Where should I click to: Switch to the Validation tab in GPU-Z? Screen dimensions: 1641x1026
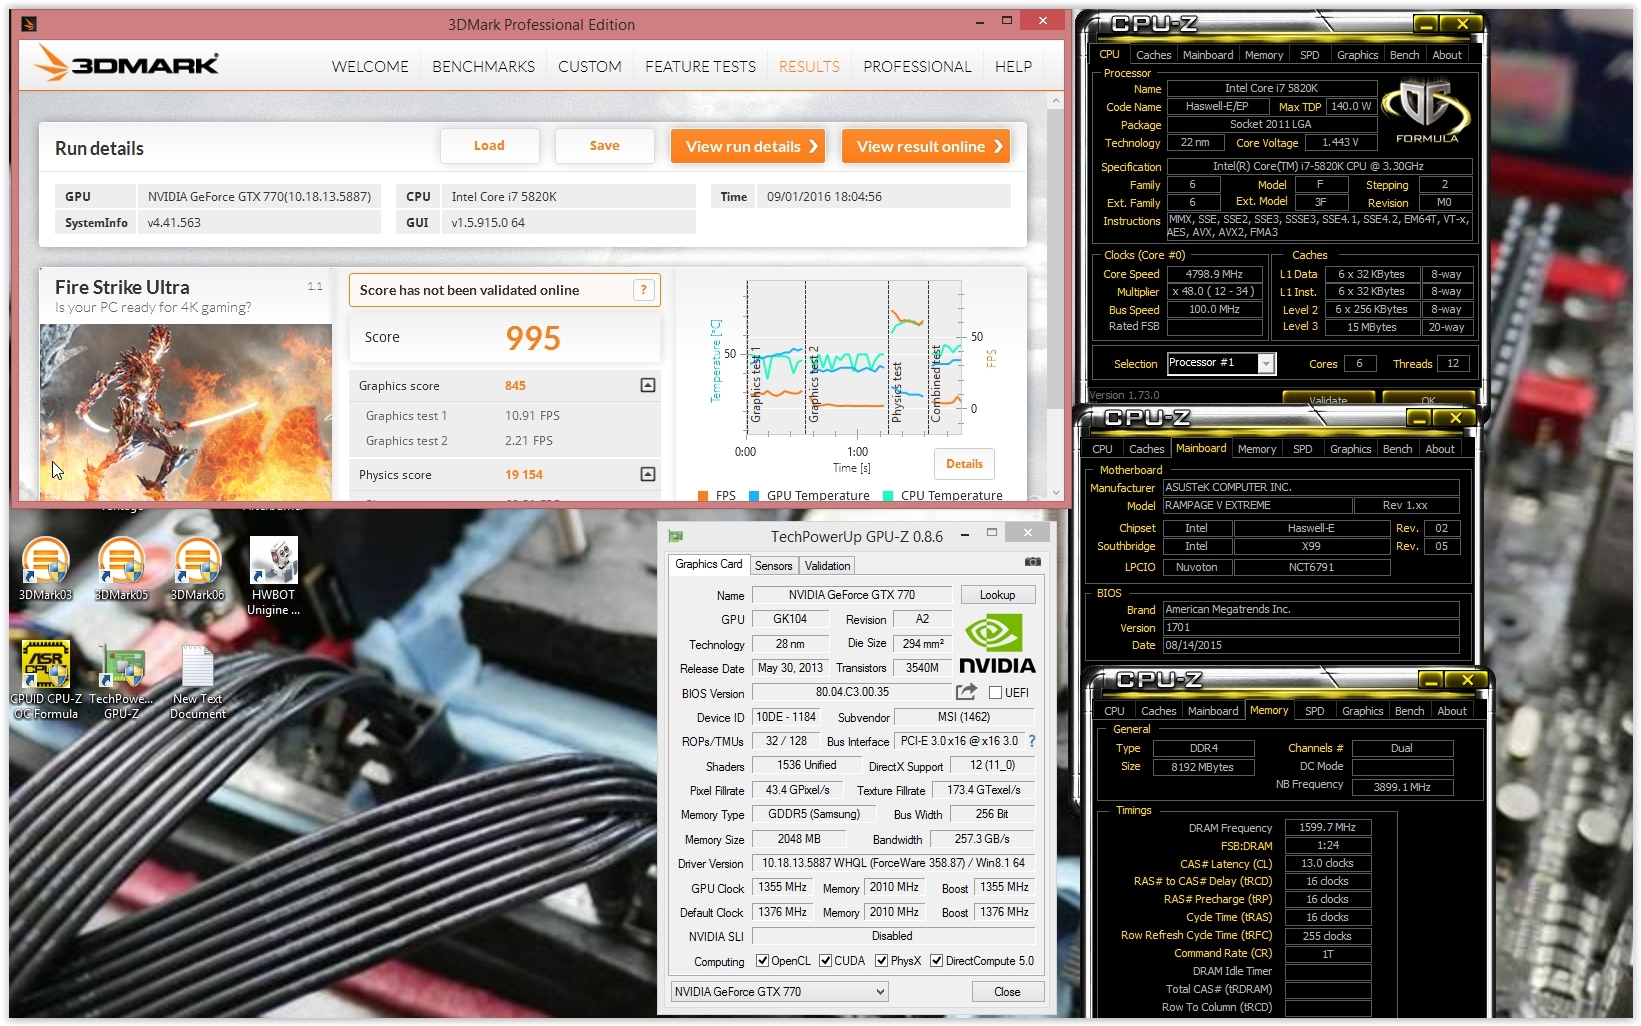827,566
